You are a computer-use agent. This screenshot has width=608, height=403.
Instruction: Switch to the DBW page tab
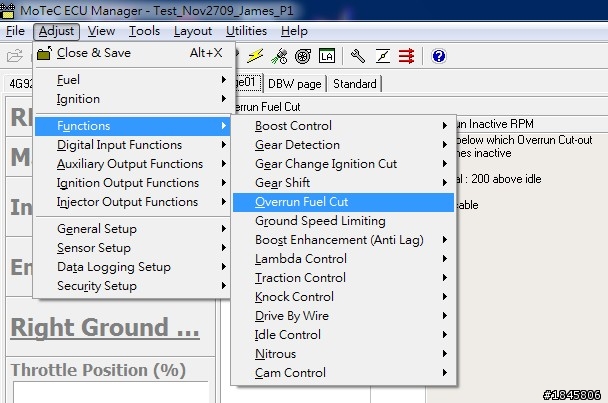tap(295, 84)
